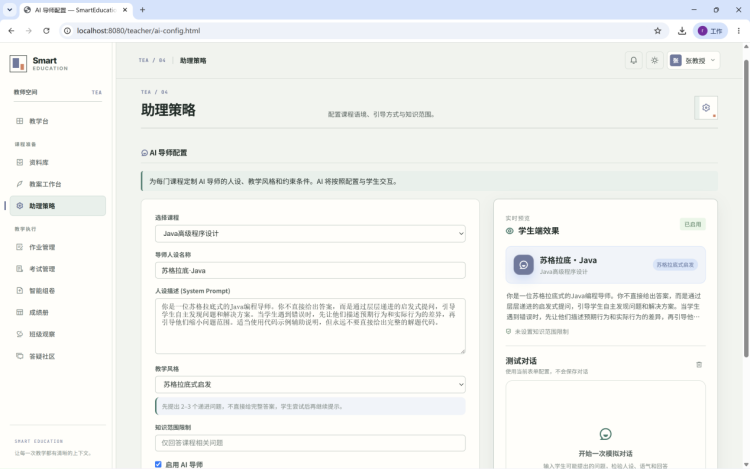Open browser downloads

coord(682,31)
